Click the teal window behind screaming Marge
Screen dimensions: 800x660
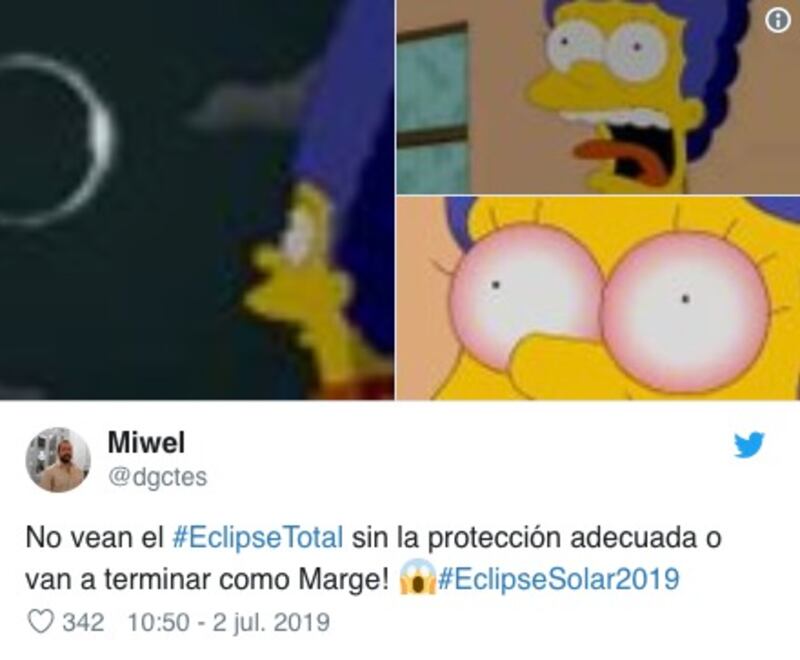(432, 107)
